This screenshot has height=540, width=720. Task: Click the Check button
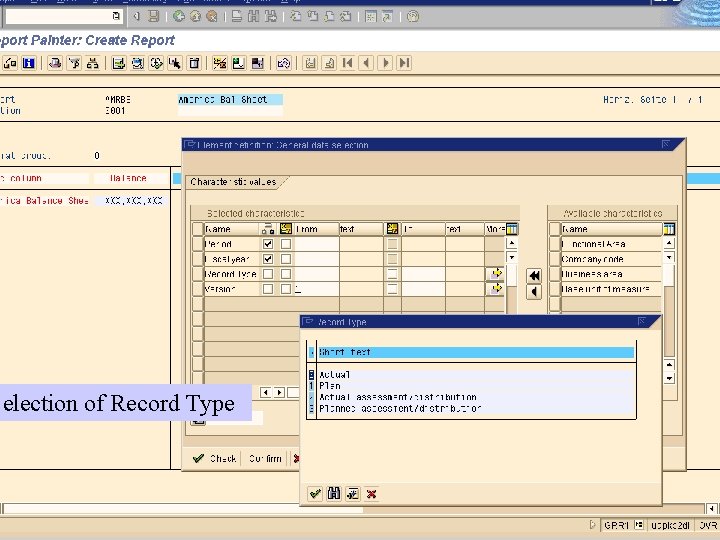tap(215, 459)
